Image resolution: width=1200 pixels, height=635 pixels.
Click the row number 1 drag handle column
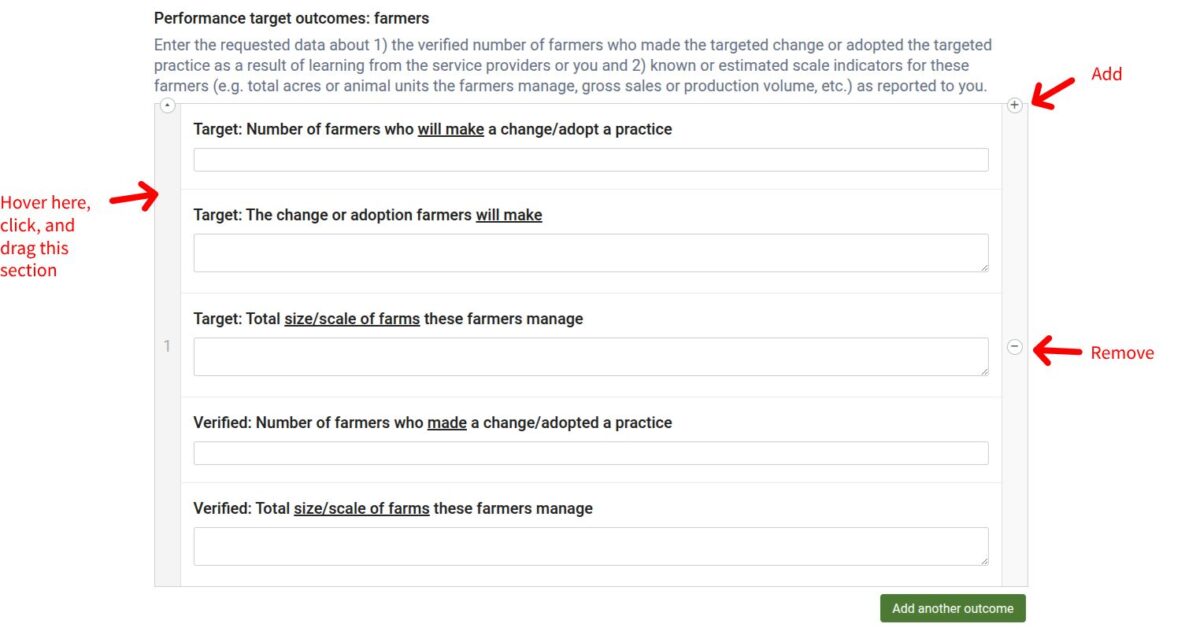pyautogui.click(x=167, y=346)
